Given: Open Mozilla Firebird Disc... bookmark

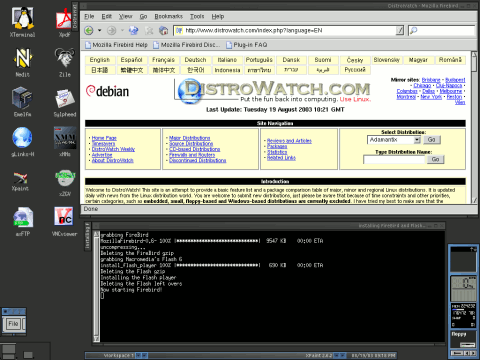Looking at the screenshot, I should (187, 45).
